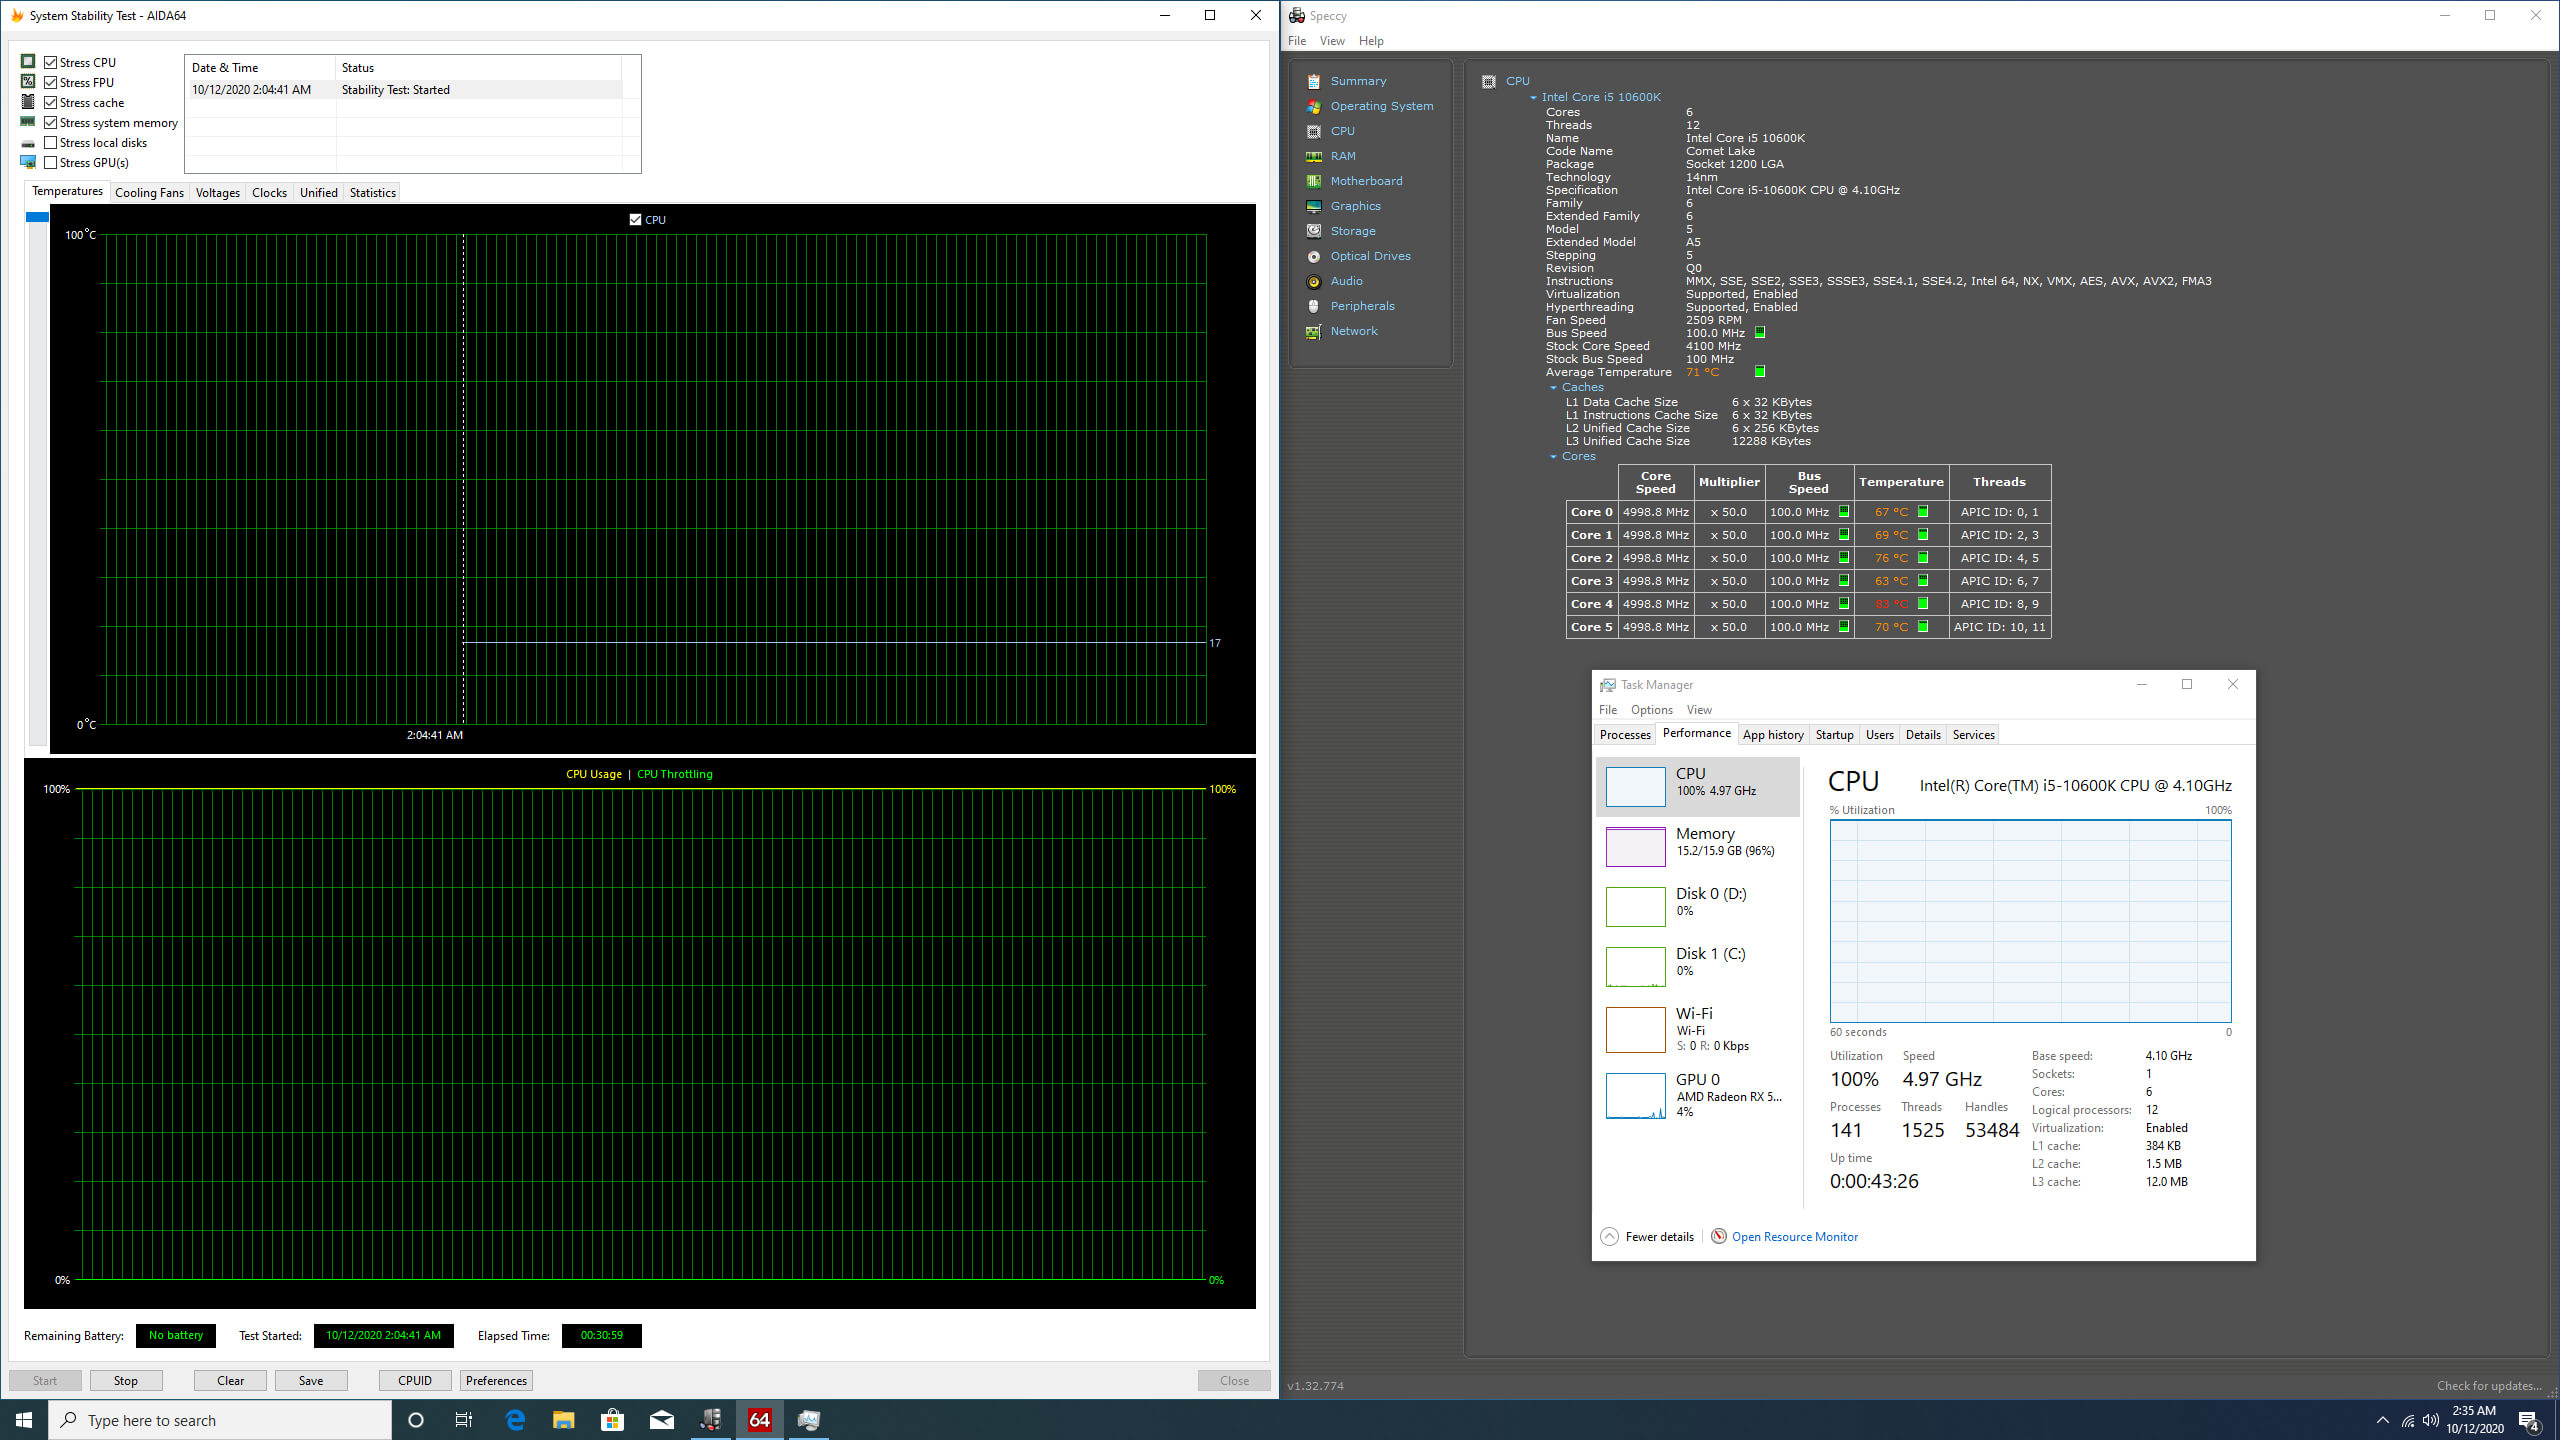This screenshot has width=2560, height=1440.
Task: Select the Audio speaker icon
Action: click(1314, 281)
